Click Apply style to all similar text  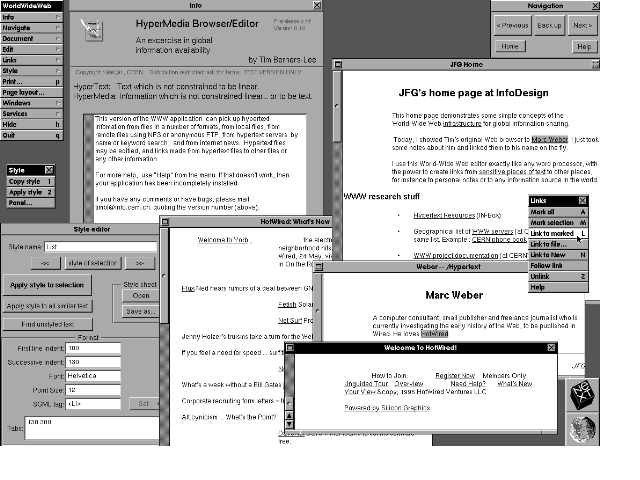[47, 306]
